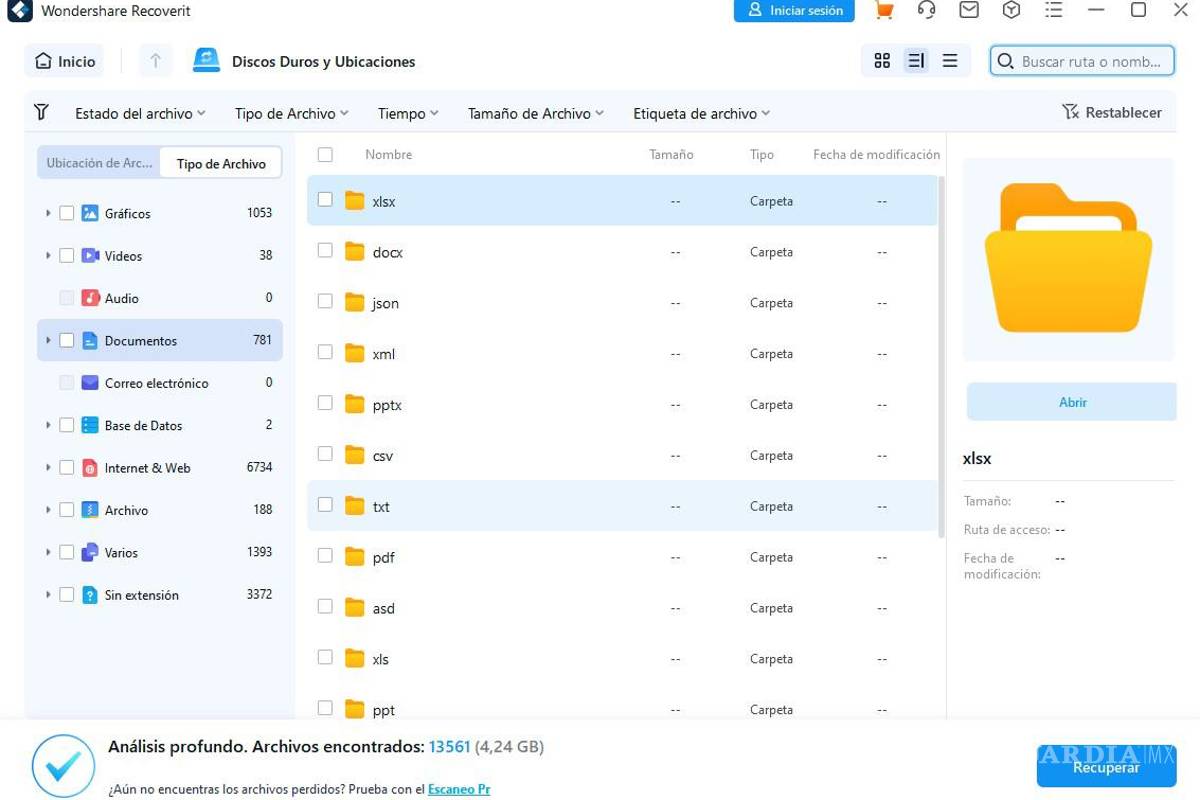The image size is (1200, 800).
Task: Check the xlsx folder checkbox
Action: (x=325, y=199)
